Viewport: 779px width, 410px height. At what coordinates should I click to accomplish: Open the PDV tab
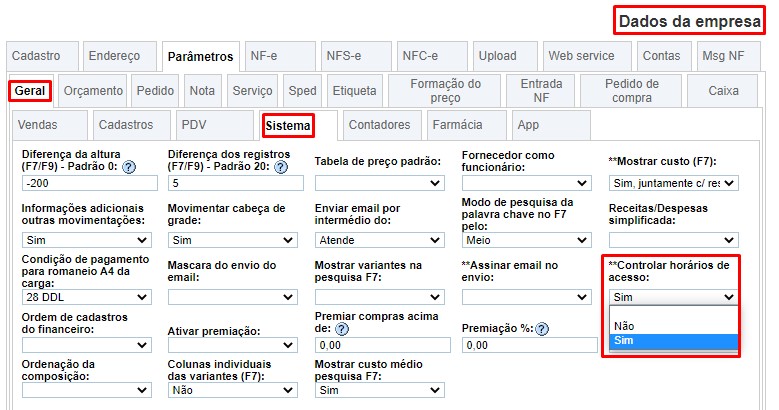point(215,125)
